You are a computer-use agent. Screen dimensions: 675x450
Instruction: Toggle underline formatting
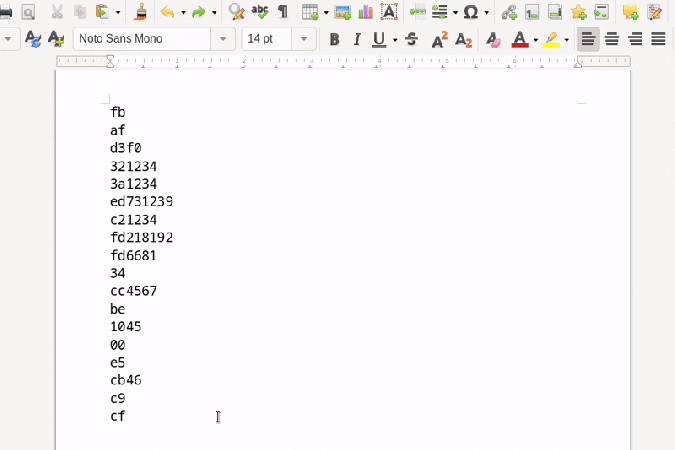pyautogui.click(x=379, y=40)
